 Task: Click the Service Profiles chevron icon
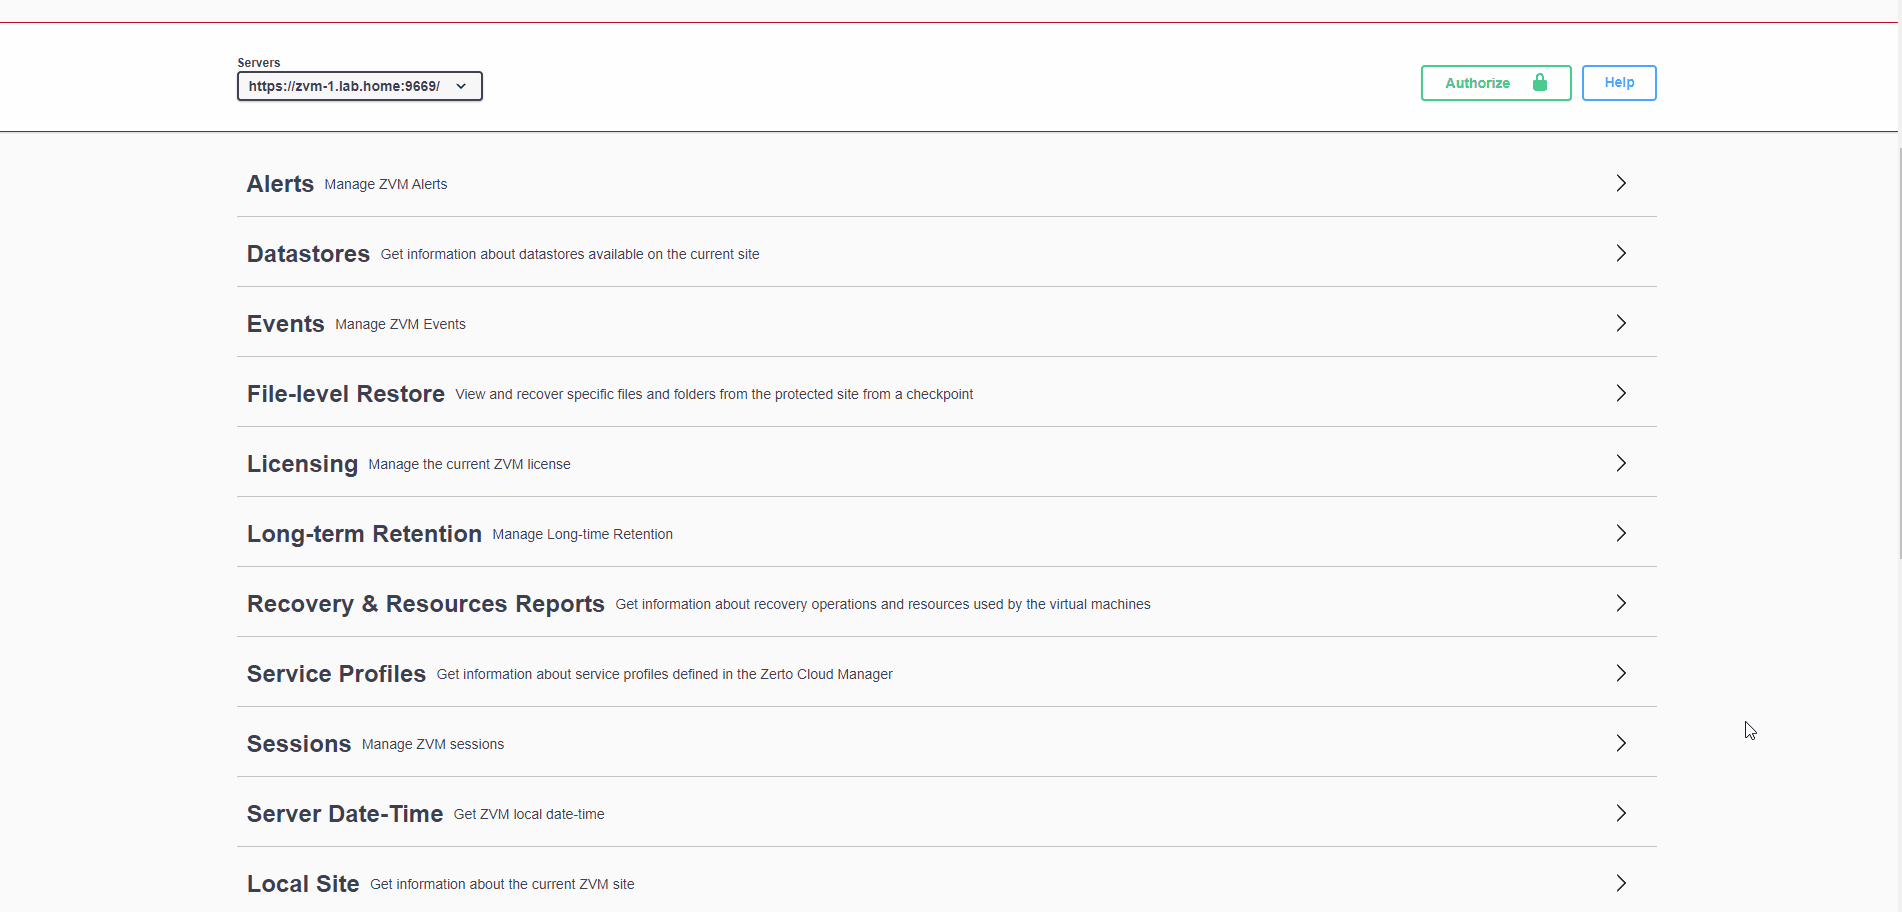pyautogui.click(x=1620, y=674)
